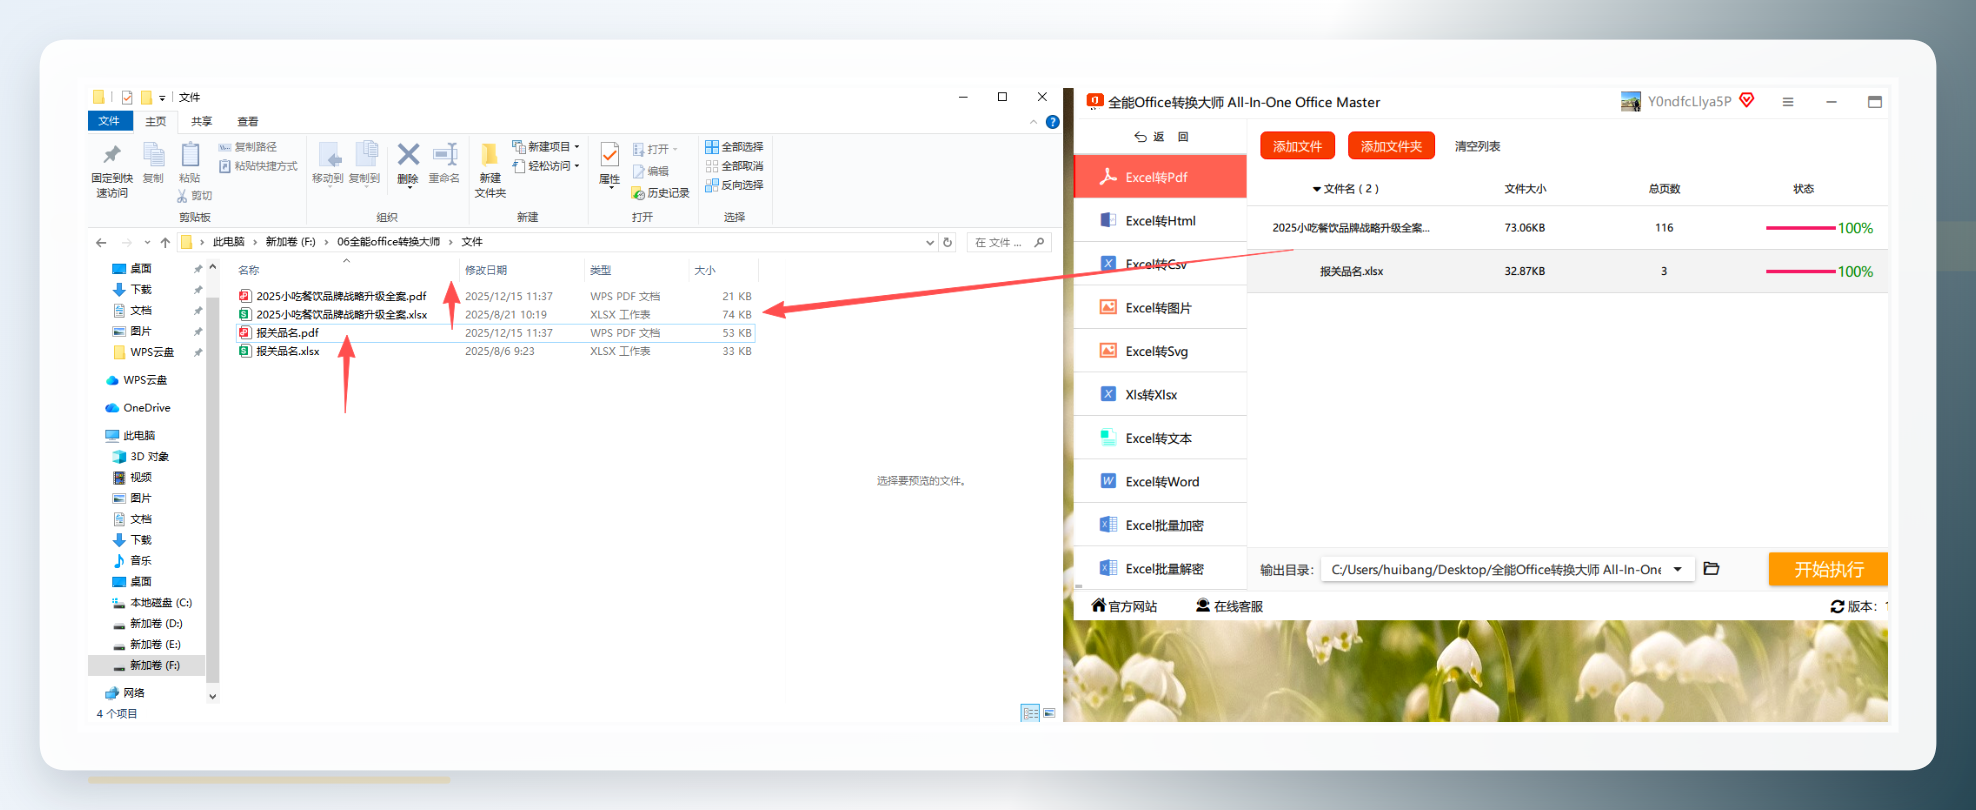
Task: Click 清空列表 to clear the list
Action: point(1477,146)
